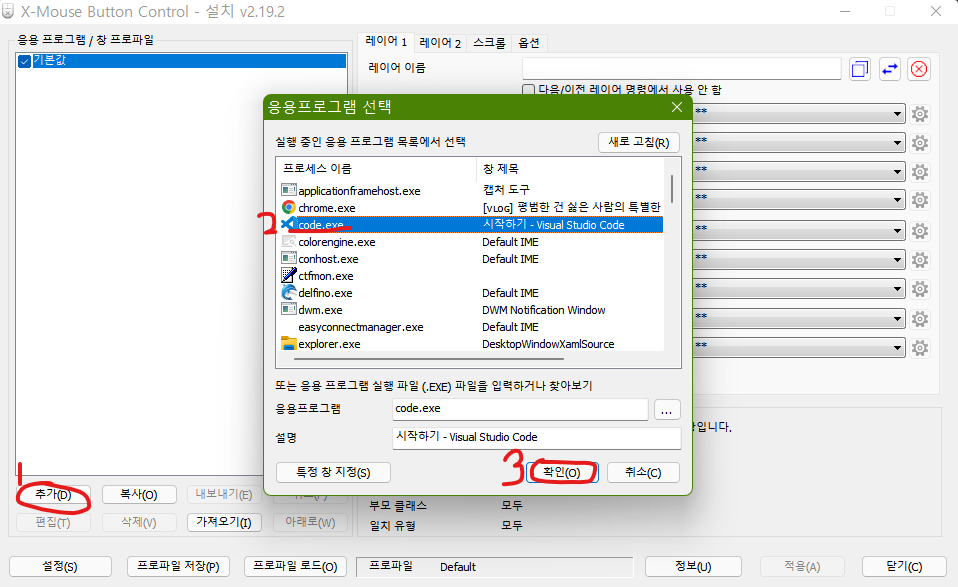This screenshot has width=958, height=587.
Task: Open the bottommost button action dropdown
Action: coord(897,348)
